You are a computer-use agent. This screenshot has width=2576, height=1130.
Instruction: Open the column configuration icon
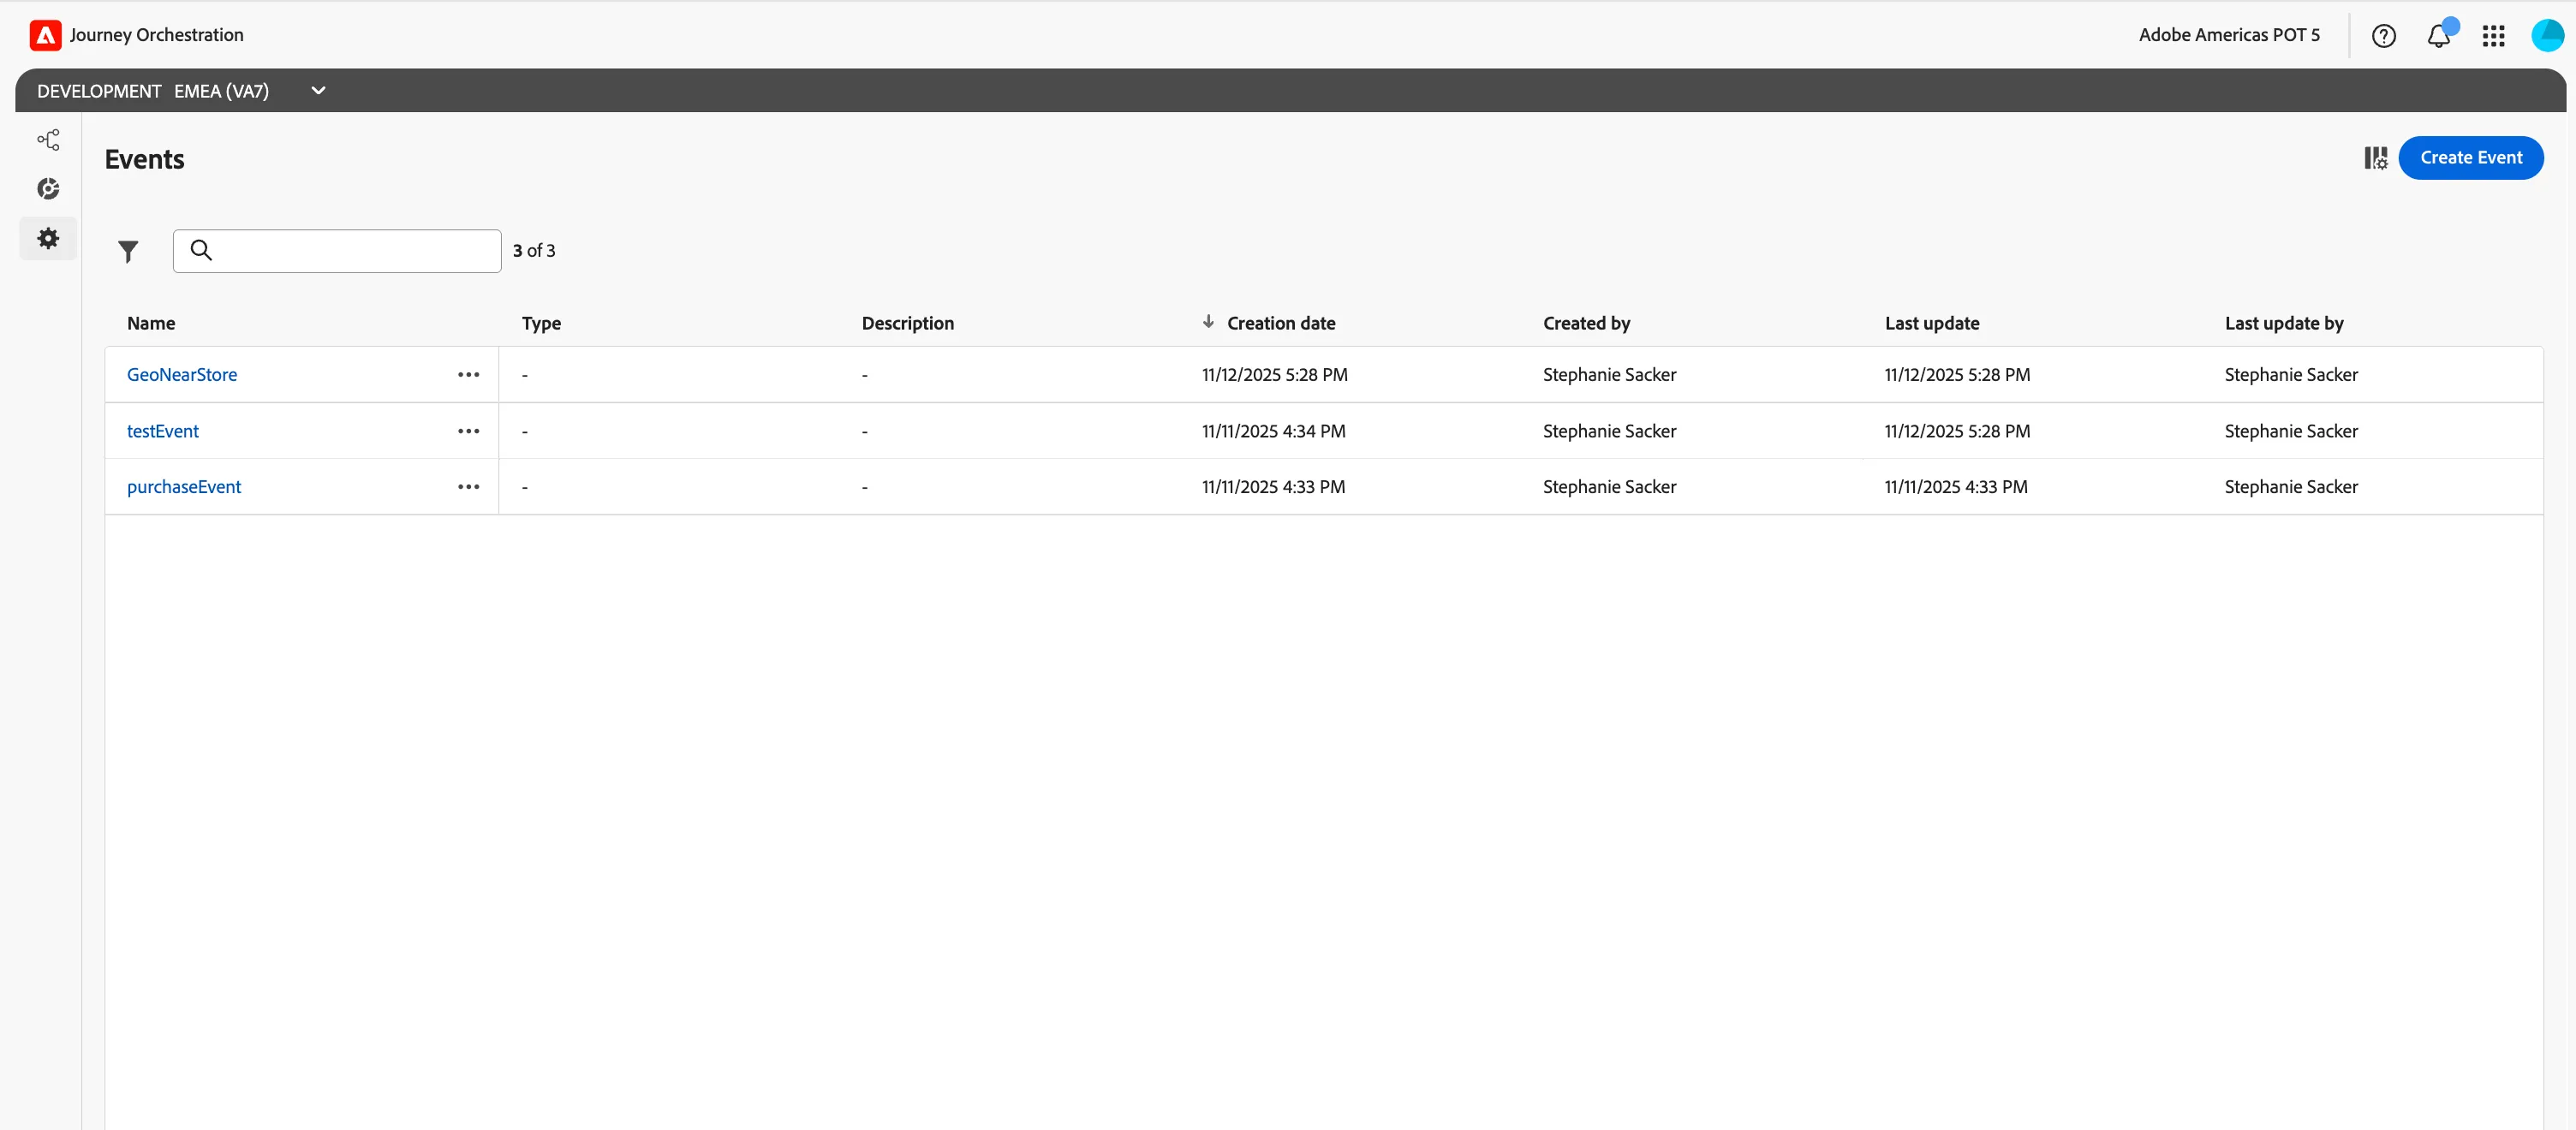click(2375, 158)
